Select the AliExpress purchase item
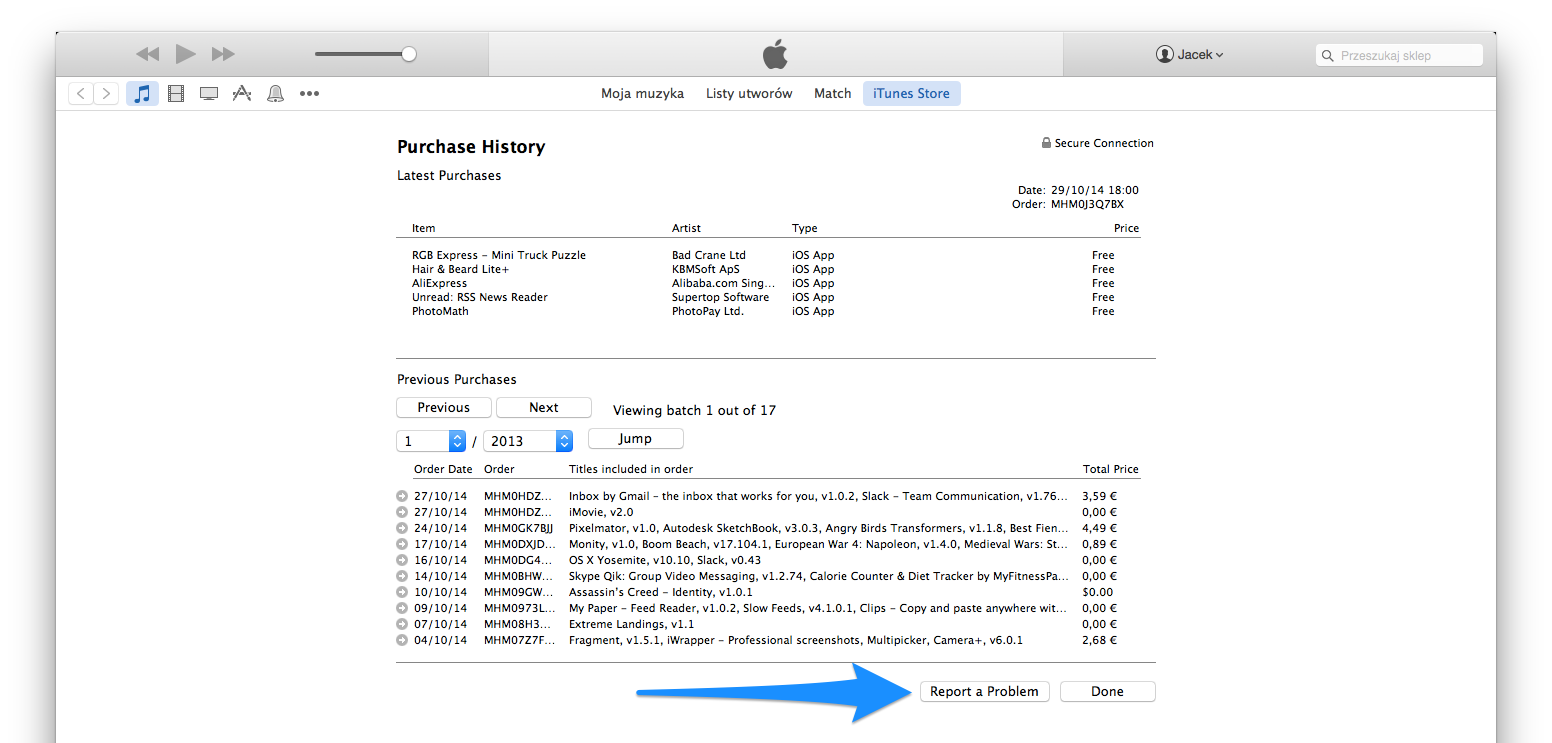Screen dimensions: 1552x743 (x=439, y=283)
